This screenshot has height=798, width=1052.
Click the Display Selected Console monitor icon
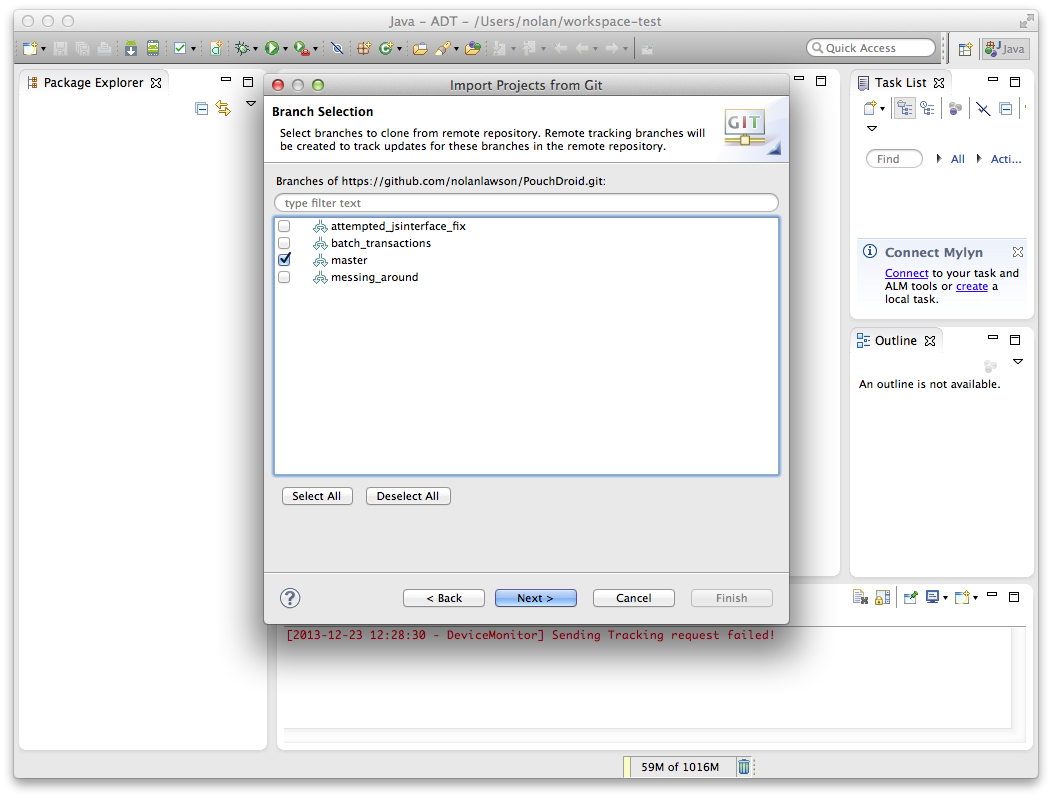(933, 597)
